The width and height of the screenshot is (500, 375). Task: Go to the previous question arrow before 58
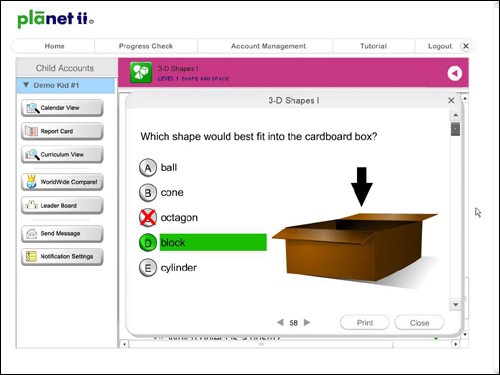(280, 322)
